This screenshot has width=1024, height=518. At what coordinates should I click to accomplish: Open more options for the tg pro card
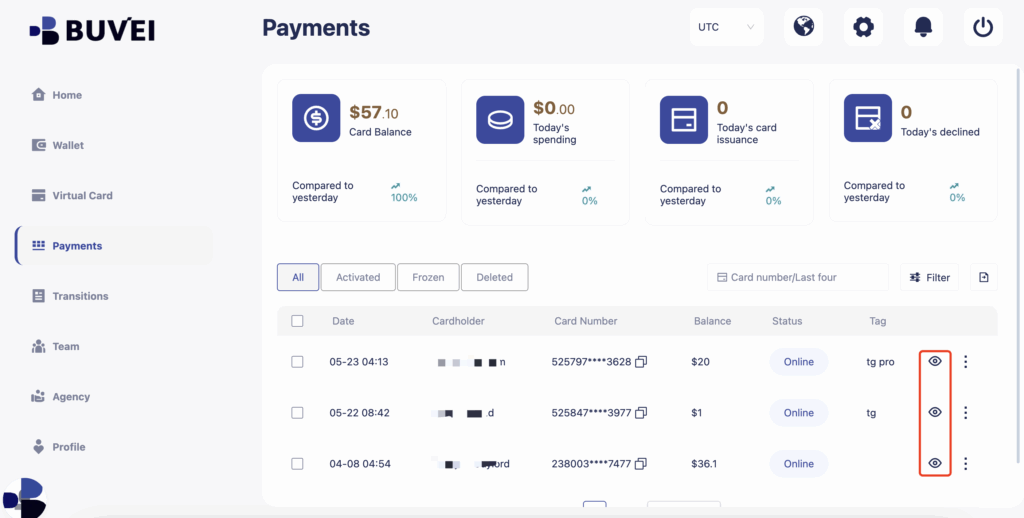tap(966, 362)
